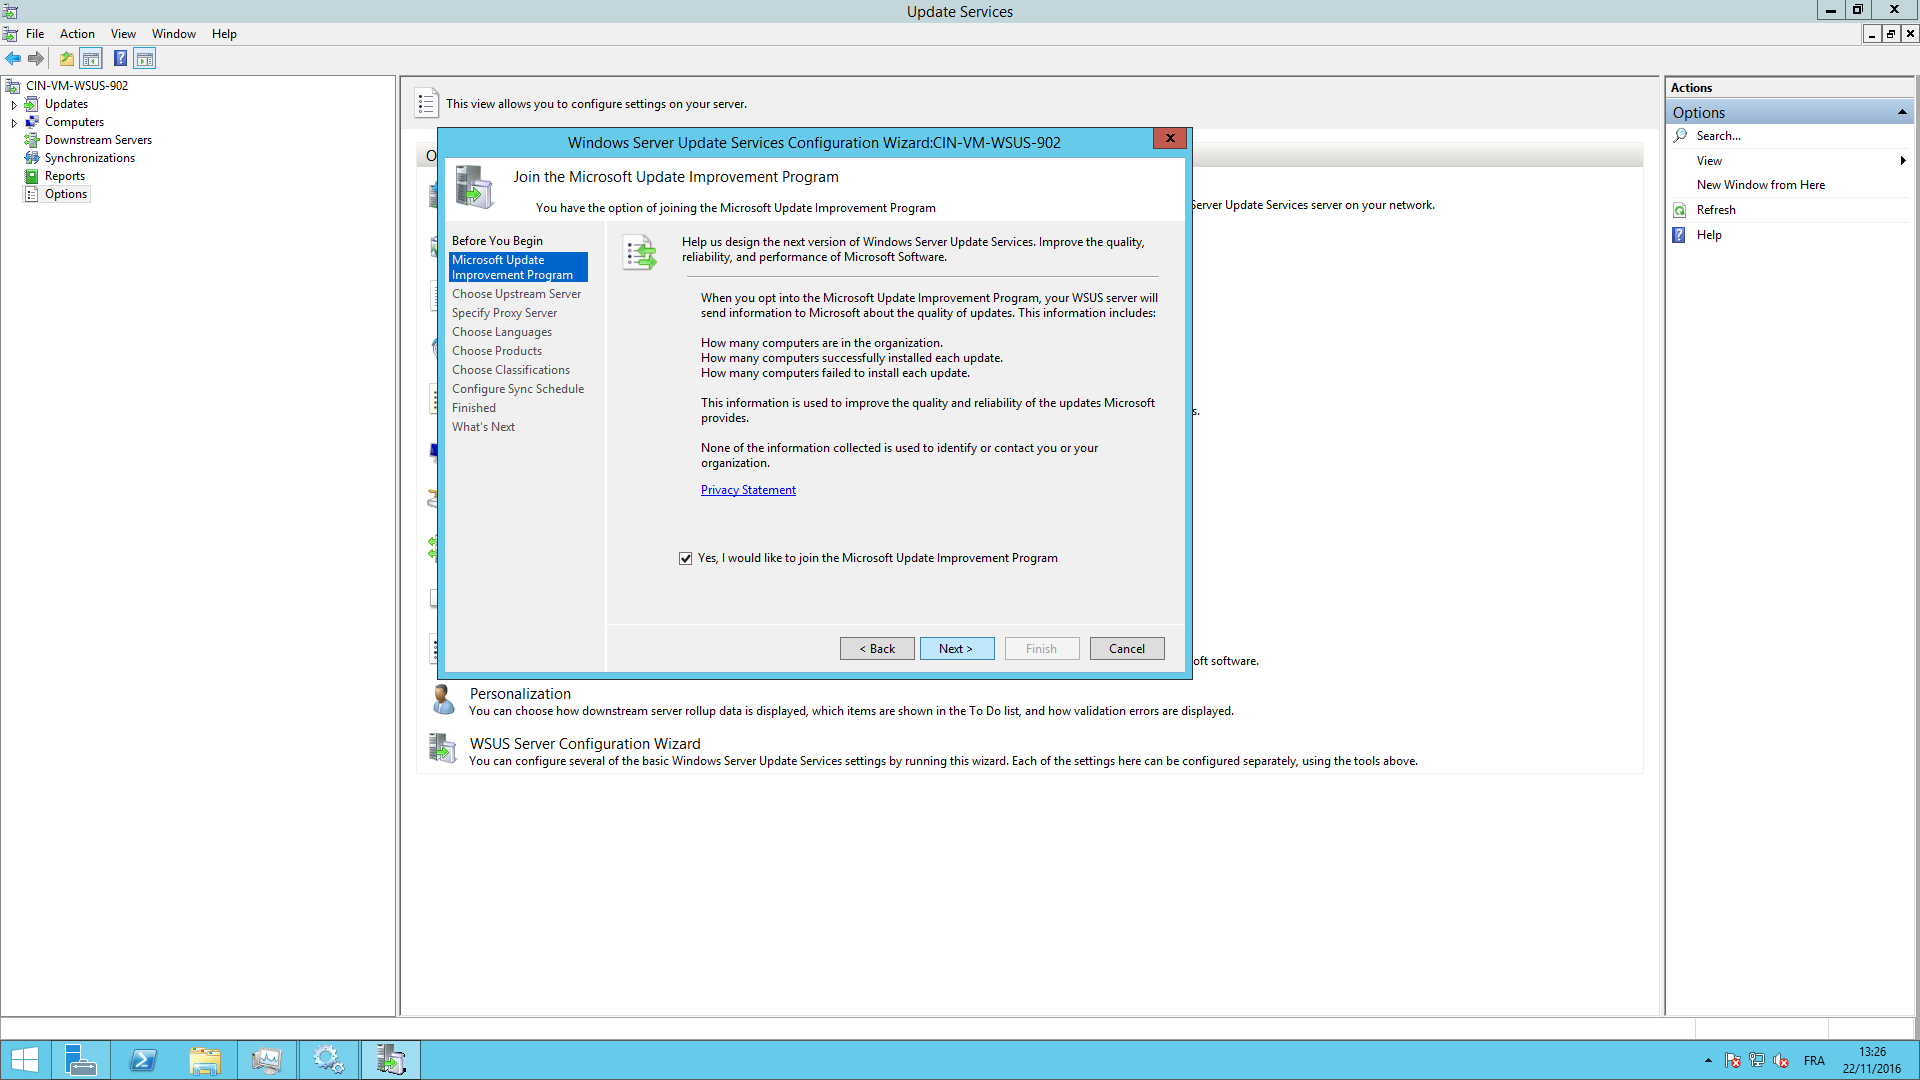Click the Configure Sync Schedule step
Viewport: 1920px width, 1080px height.
click(x=517, y=389)
